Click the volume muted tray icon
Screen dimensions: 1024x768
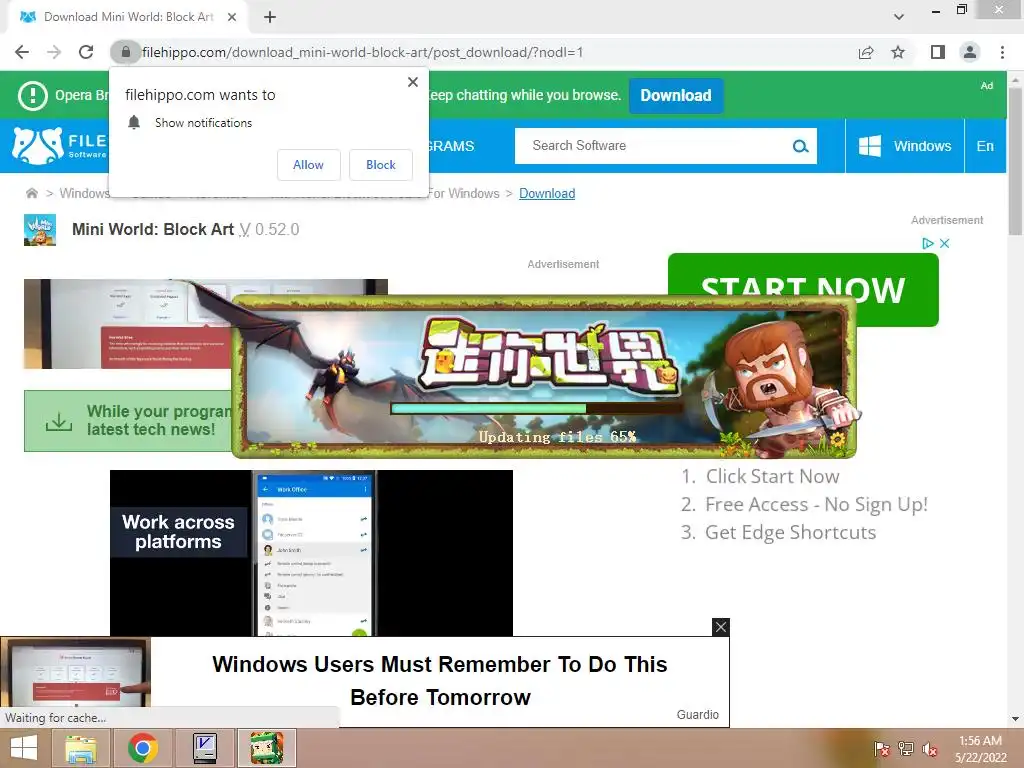(x=930, y=749)
